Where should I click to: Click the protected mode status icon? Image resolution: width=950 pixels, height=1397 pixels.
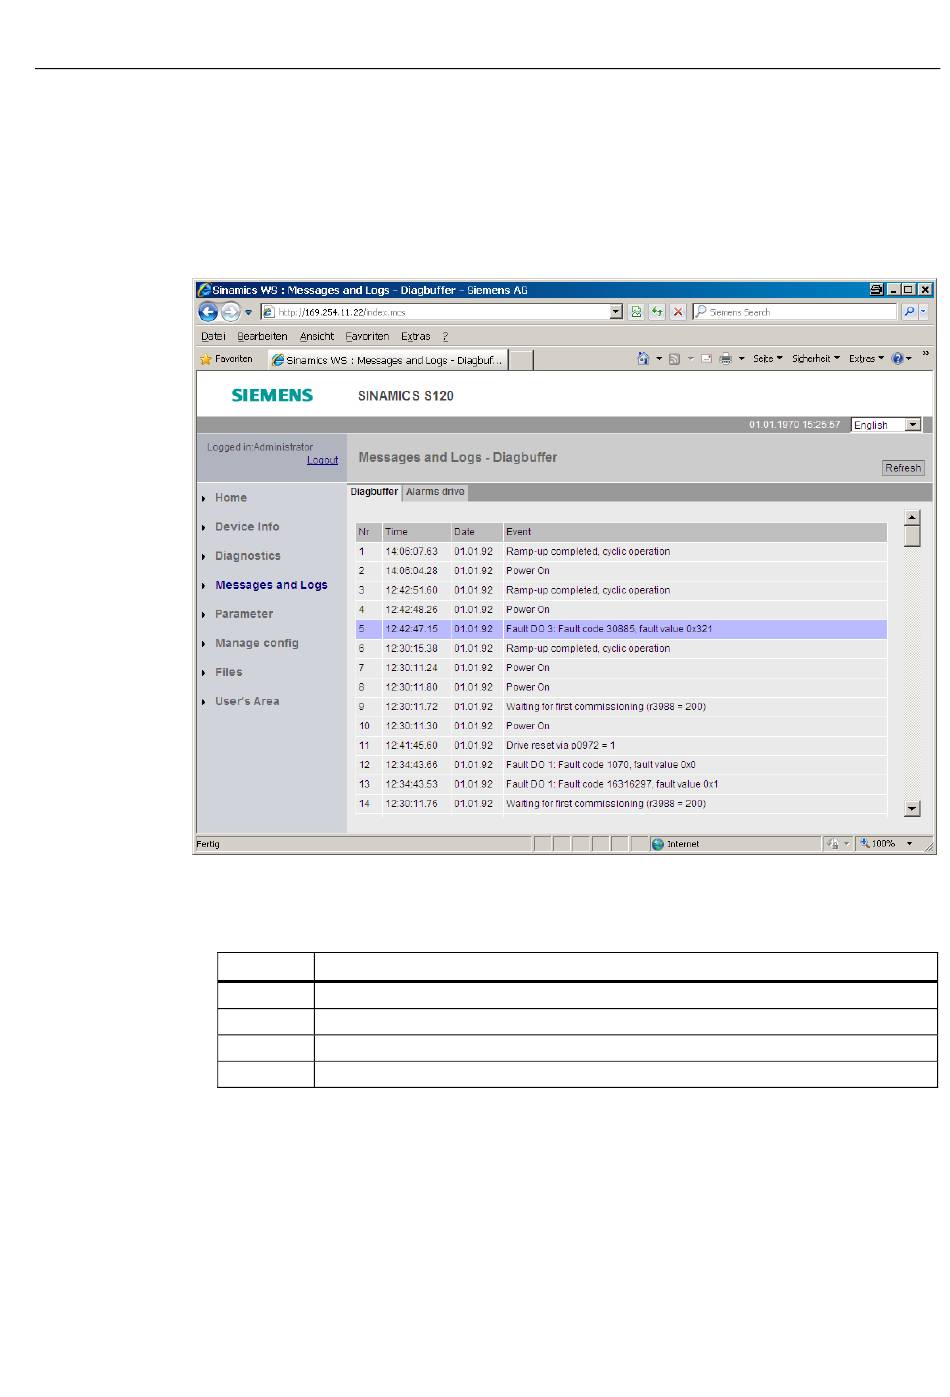pos(832,844)
